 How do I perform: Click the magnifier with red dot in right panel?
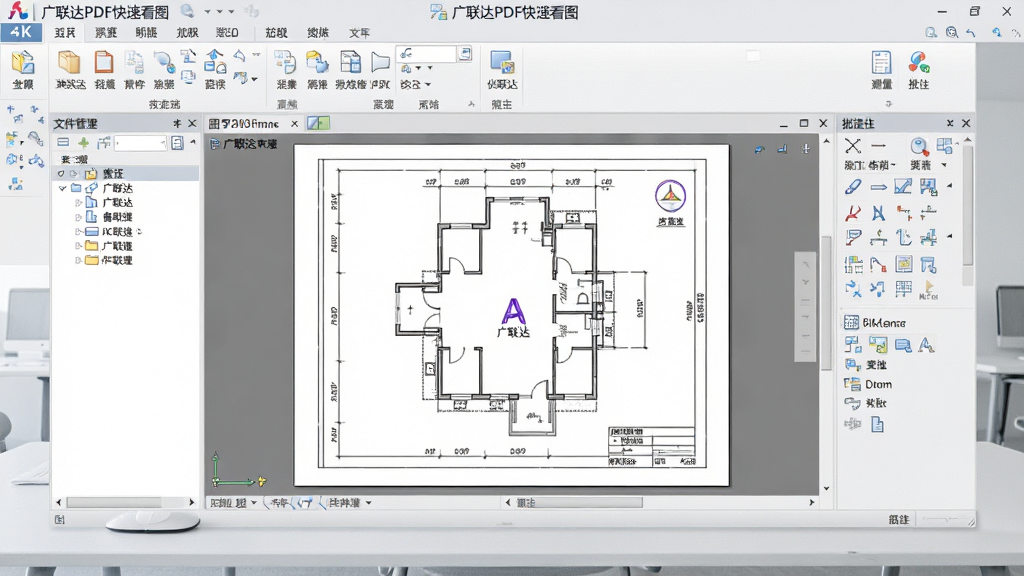[x=920, y=146]
